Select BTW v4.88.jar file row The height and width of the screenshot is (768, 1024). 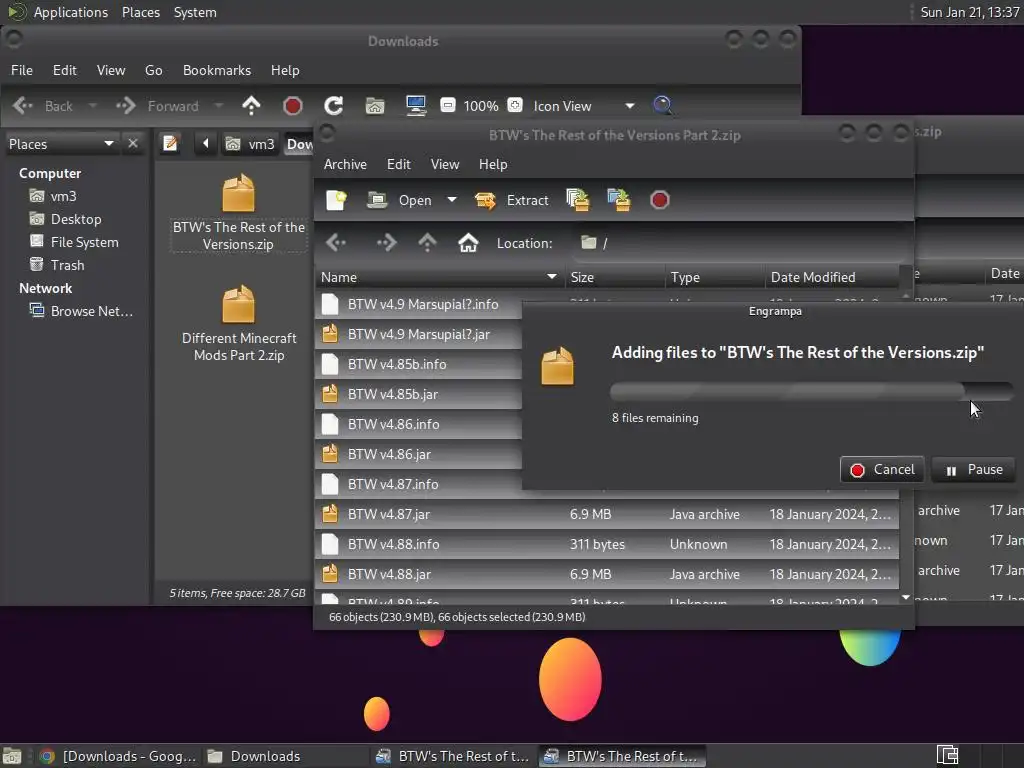(x=607, y=575)
